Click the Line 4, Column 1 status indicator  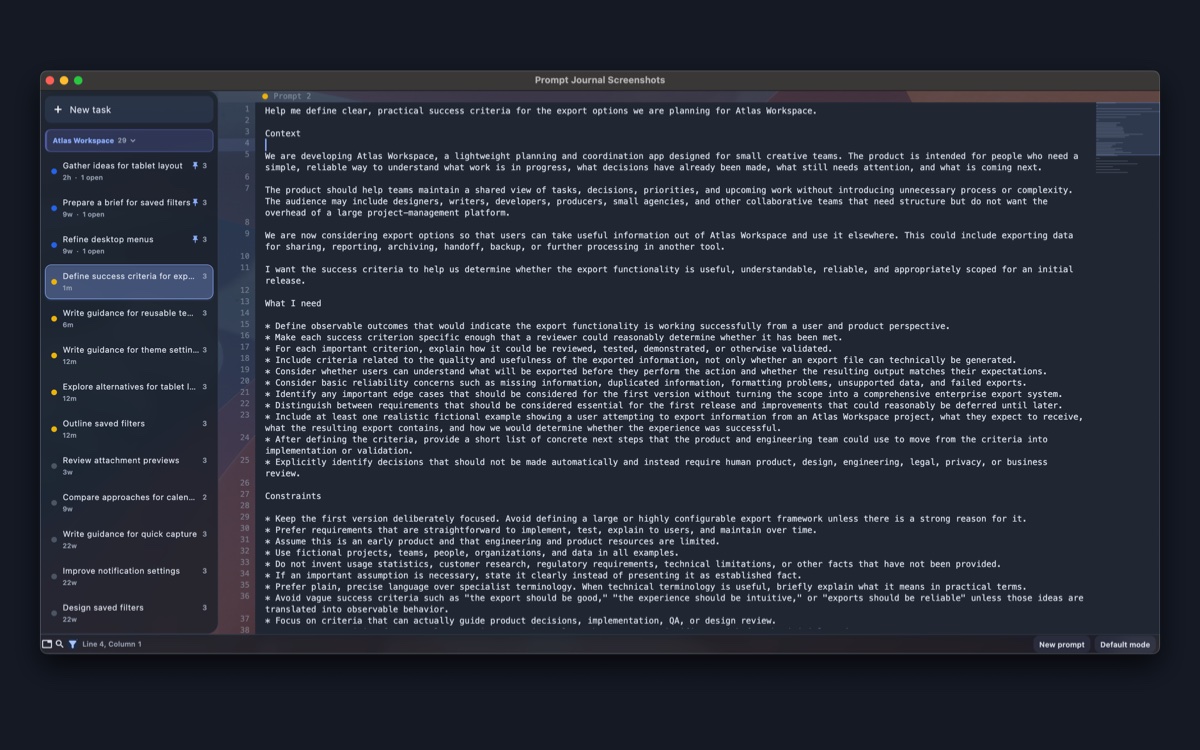point(112,644)
